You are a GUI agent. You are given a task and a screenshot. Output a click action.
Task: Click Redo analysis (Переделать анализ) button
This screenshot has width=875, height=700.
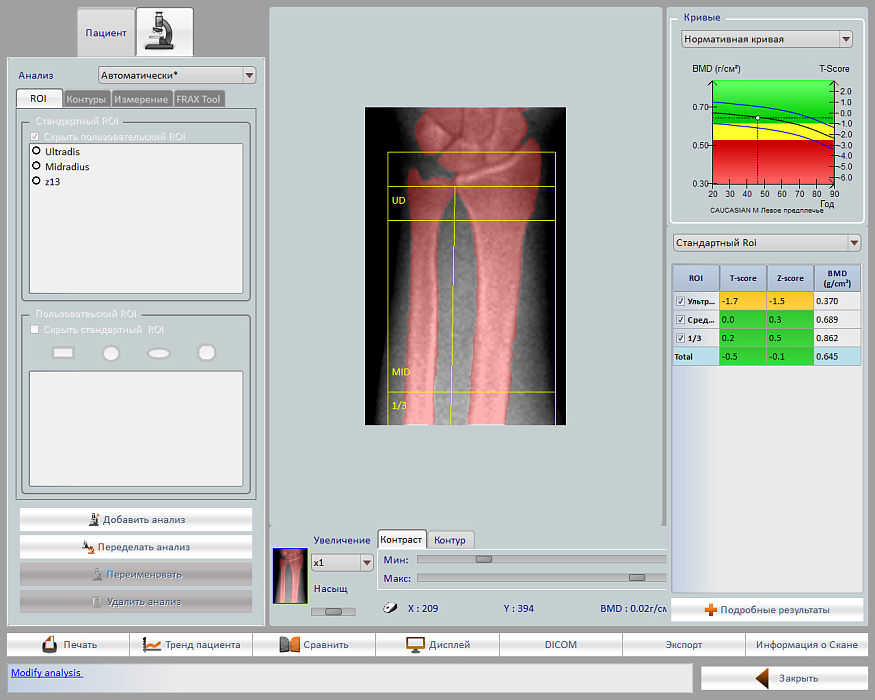point(136,547)
